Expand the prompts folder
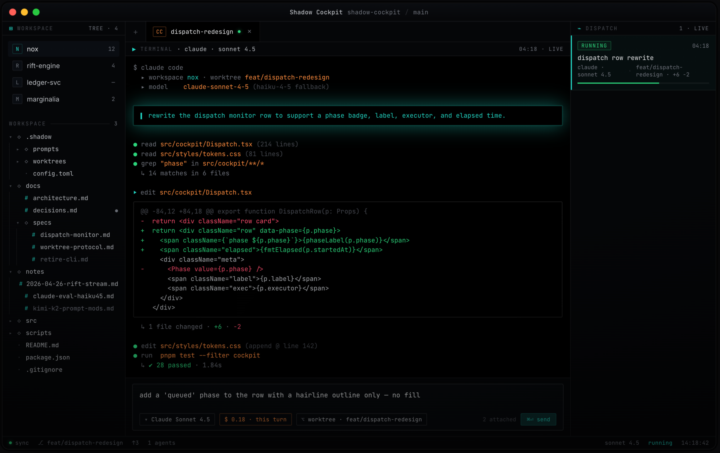The image size is (720, 453). 17,149
